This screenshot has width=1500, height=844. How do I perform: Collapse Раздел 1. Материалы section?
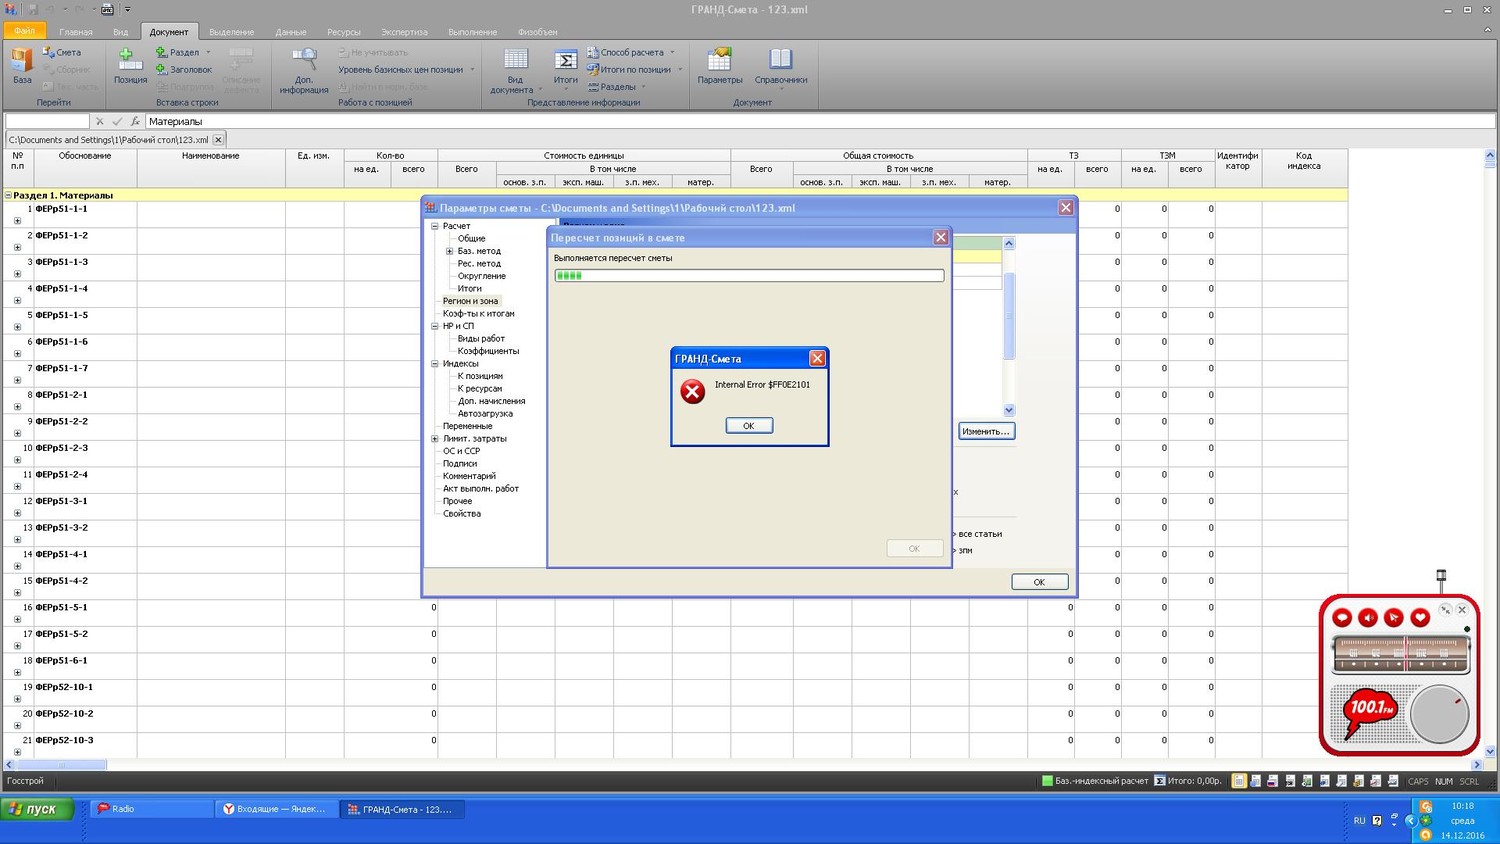9,196
